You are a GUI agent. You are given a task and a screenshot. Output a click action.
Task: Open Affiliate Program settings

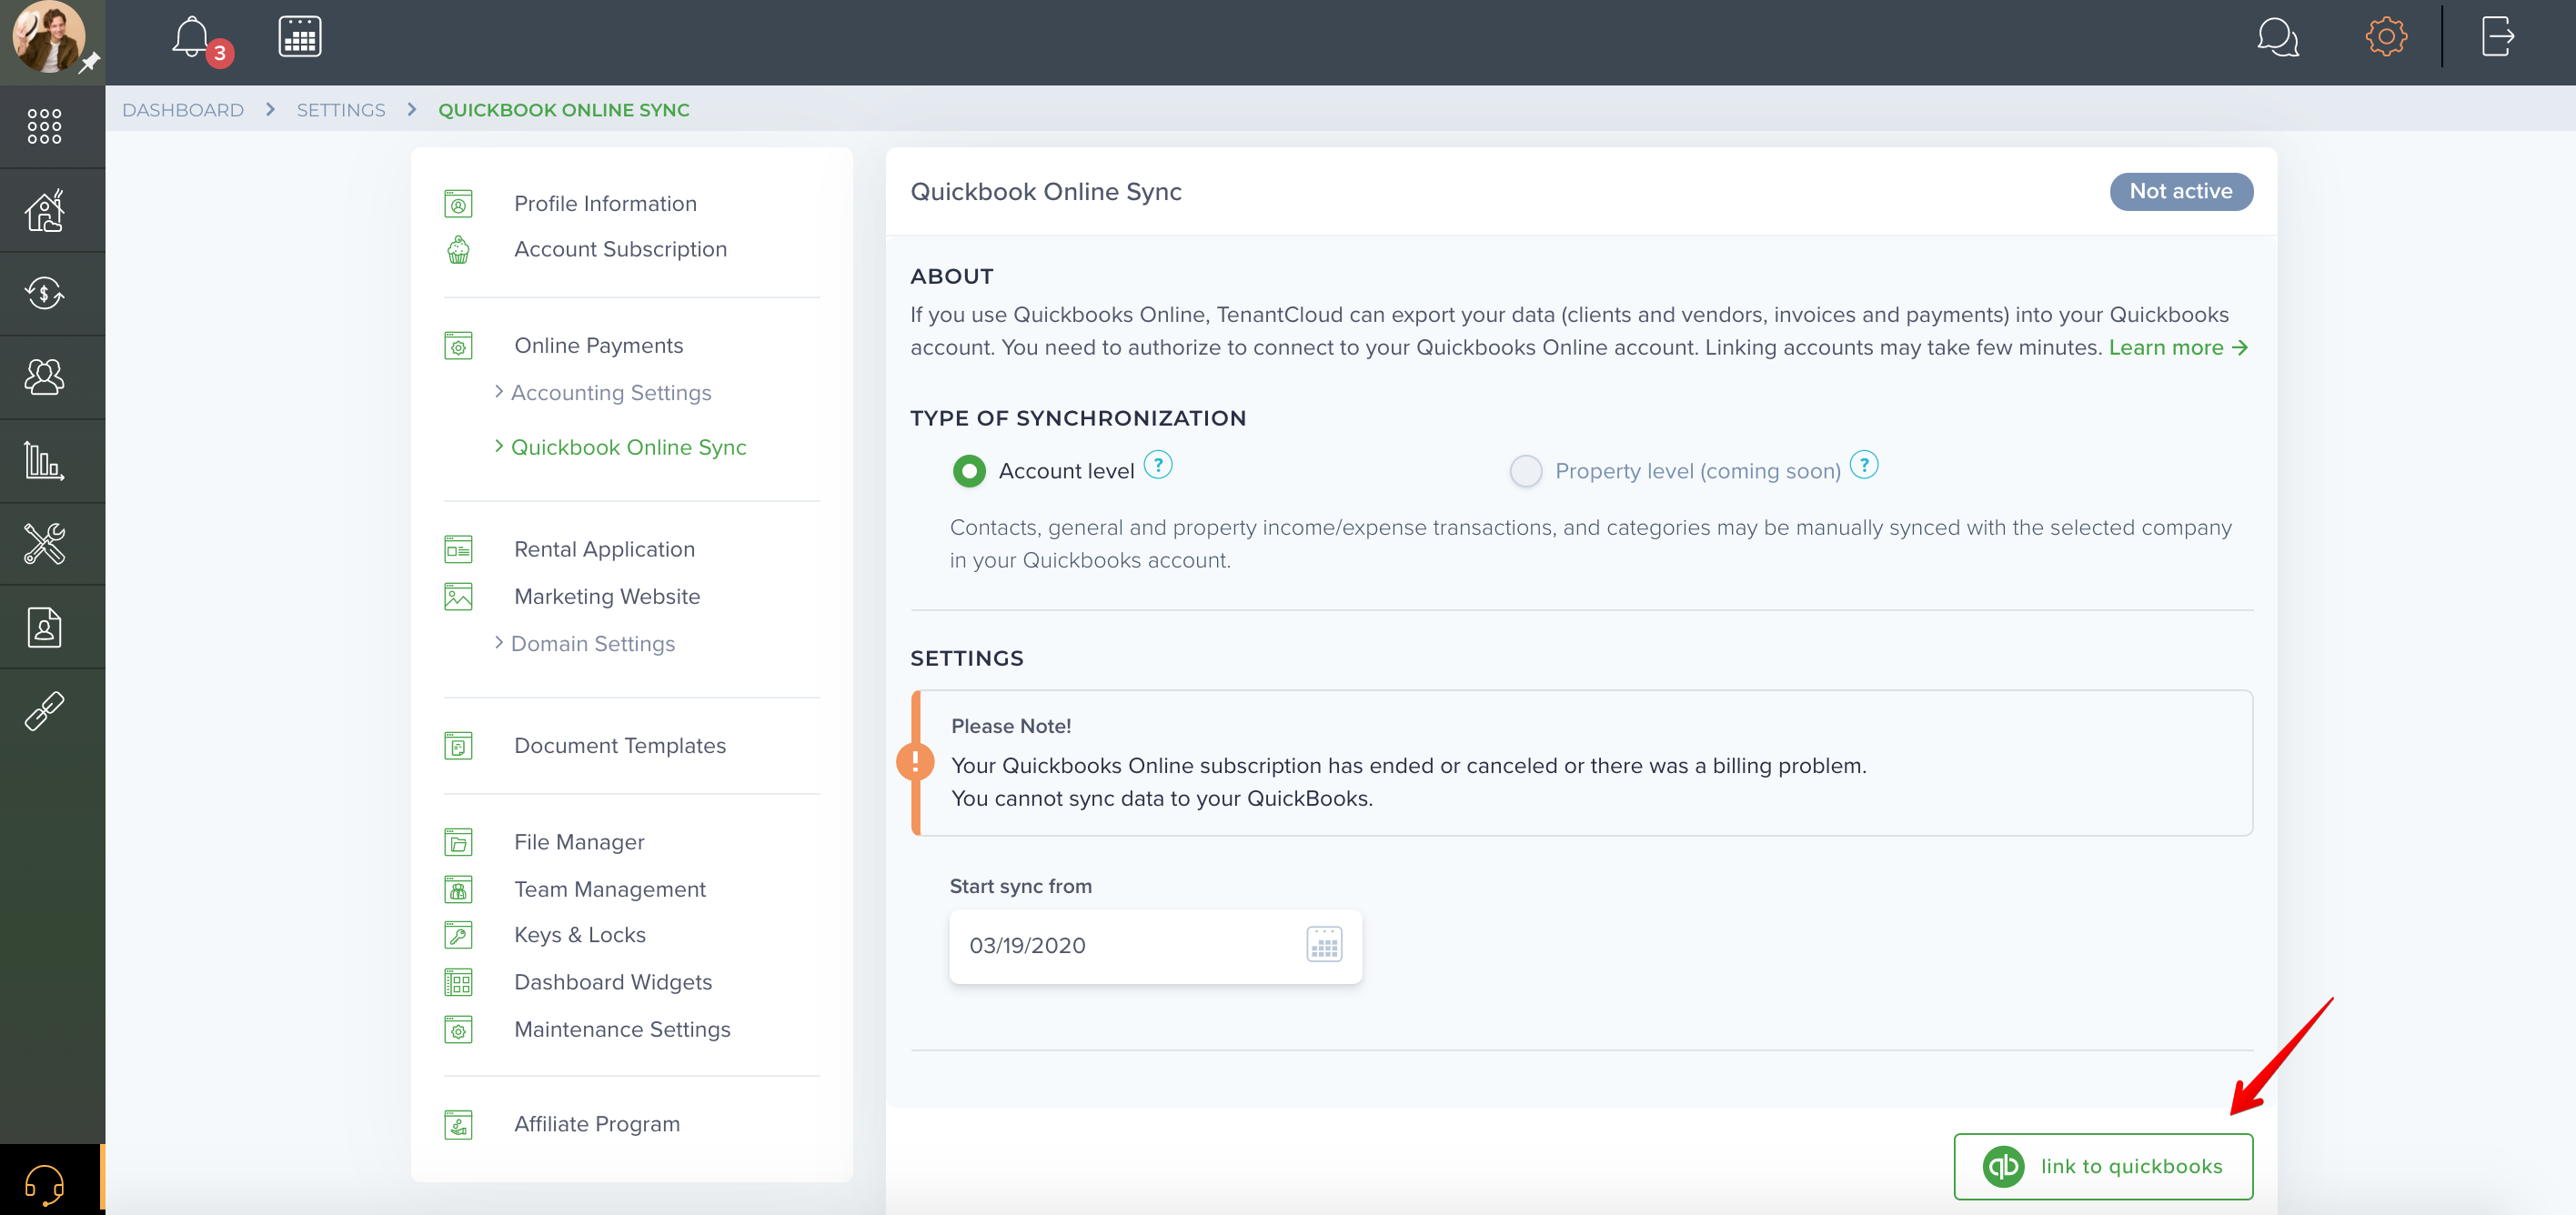(x=597, y=1125)
